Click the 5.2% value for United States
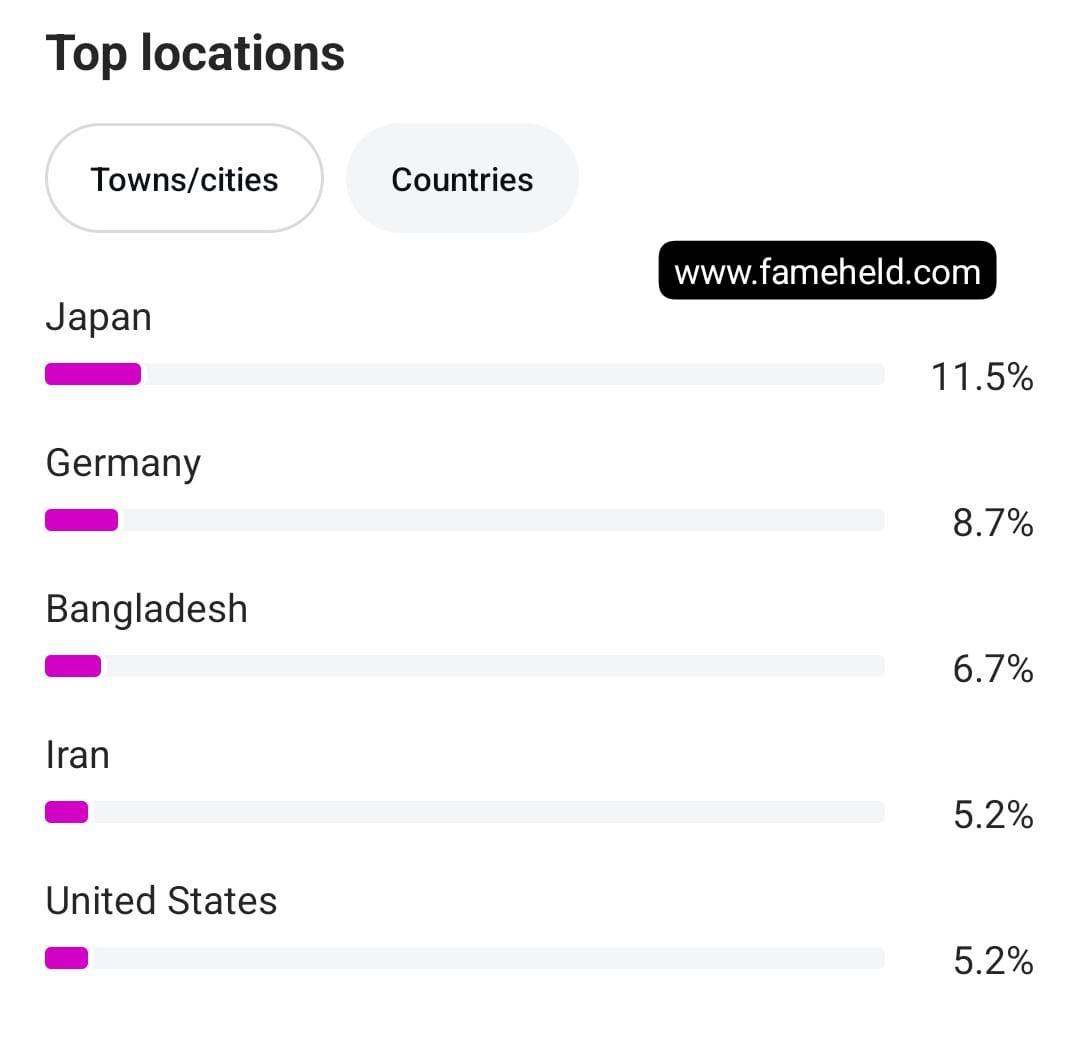 click(x=992, y=961)
